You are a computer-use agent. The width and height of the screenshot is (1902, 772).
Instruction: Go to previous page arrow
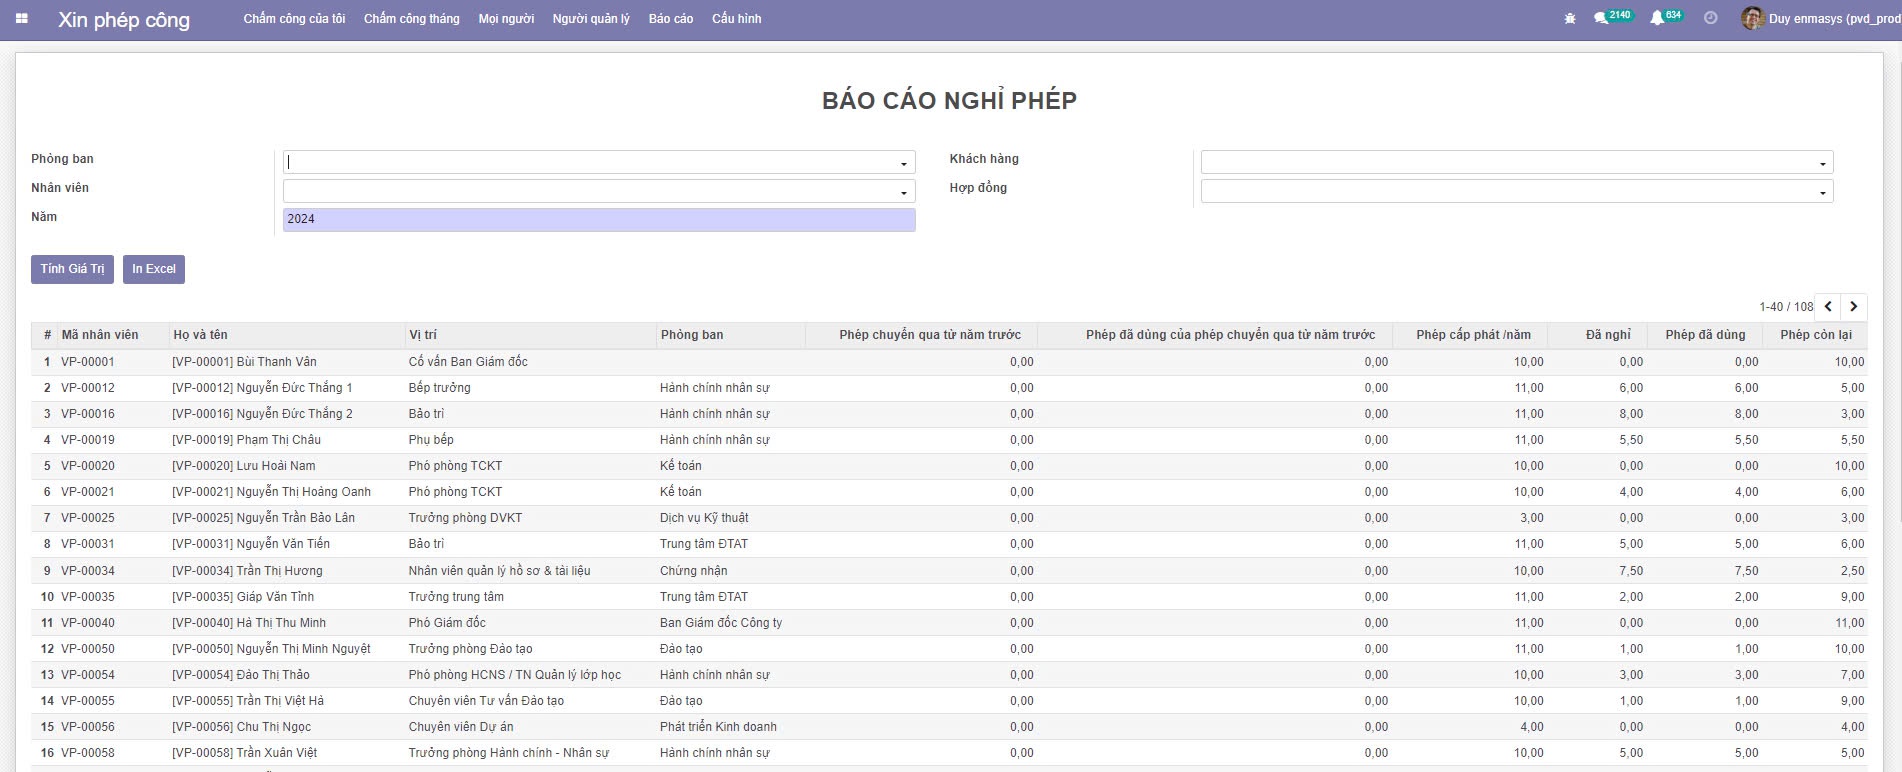(x=1828, y=307)
